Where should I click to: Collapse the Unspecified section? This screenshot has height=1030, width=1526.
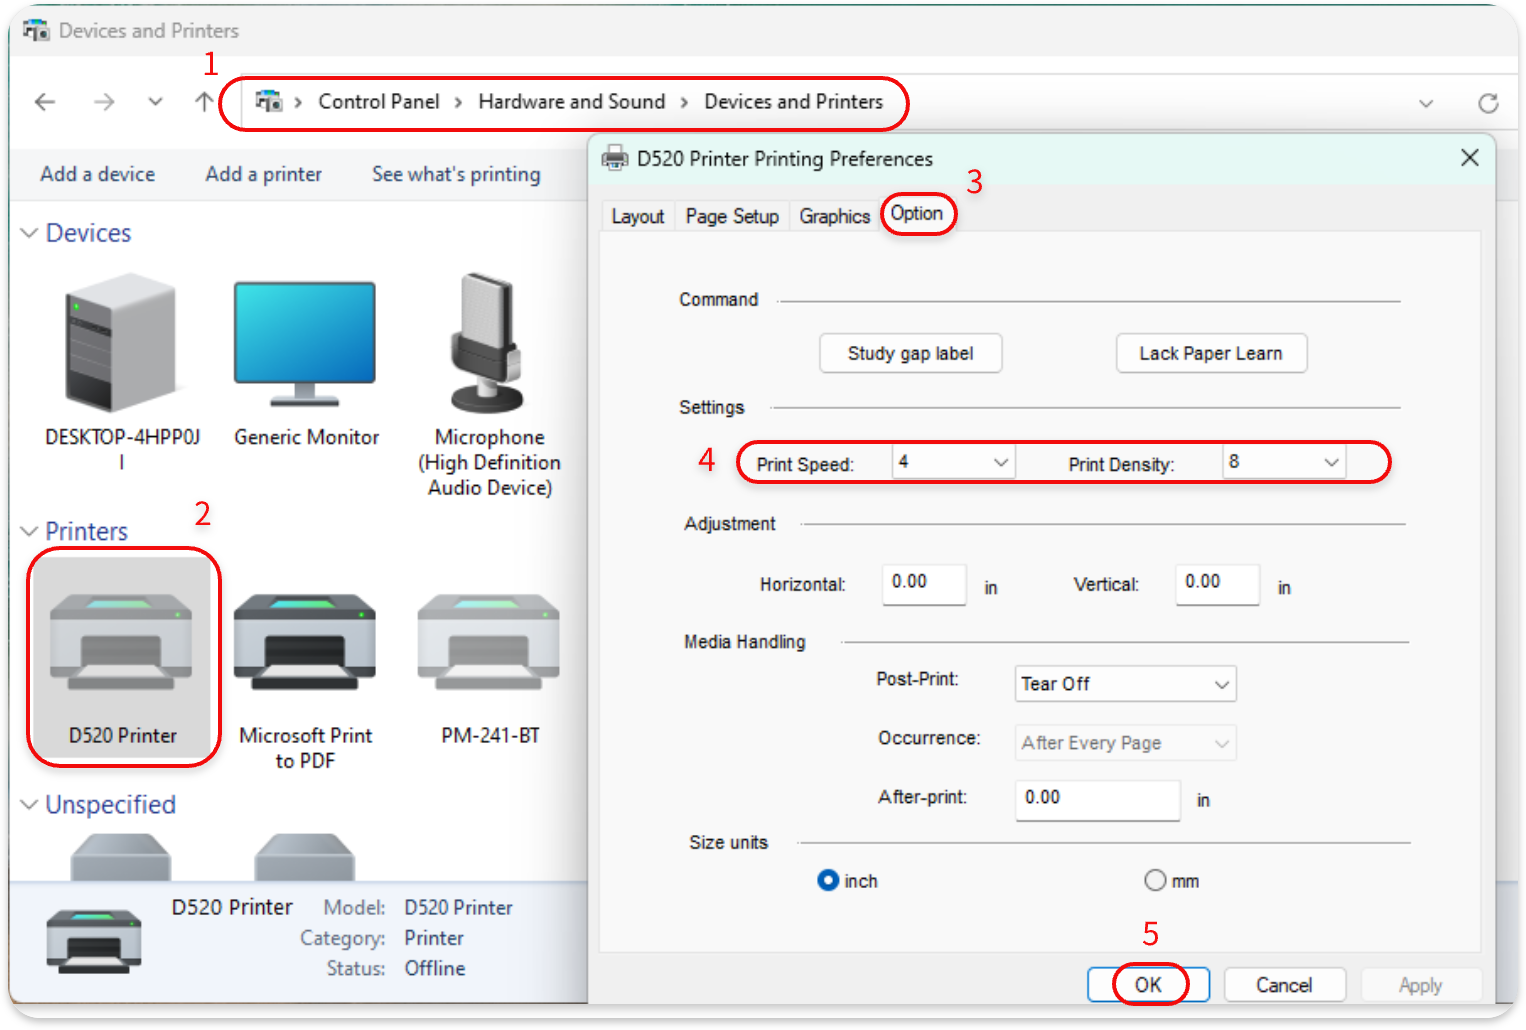(29, 805)
